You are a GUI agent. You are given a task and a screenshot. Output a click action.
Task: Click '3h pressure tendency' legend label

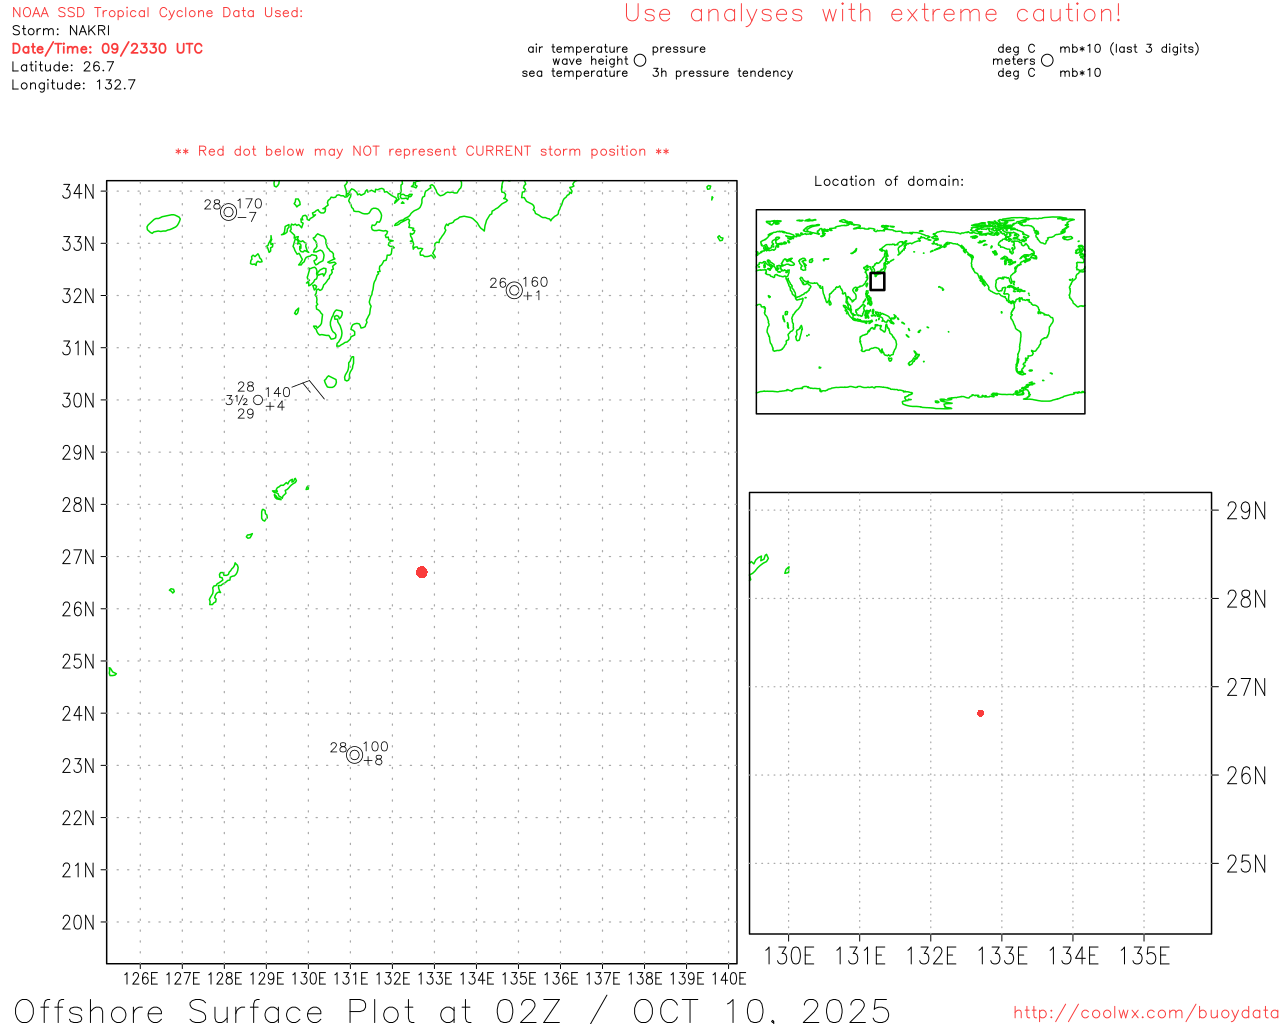[x=722, y=73]
